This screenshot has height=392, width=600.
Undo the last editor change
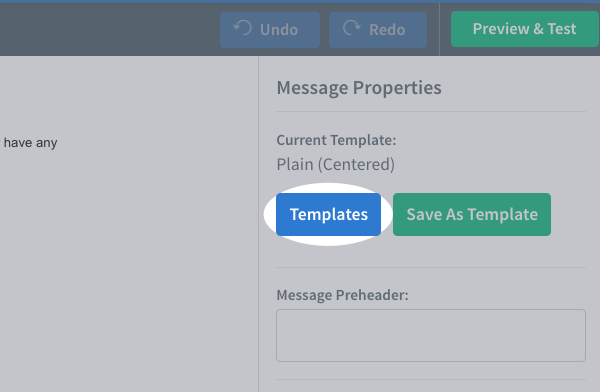click(270, 30)
